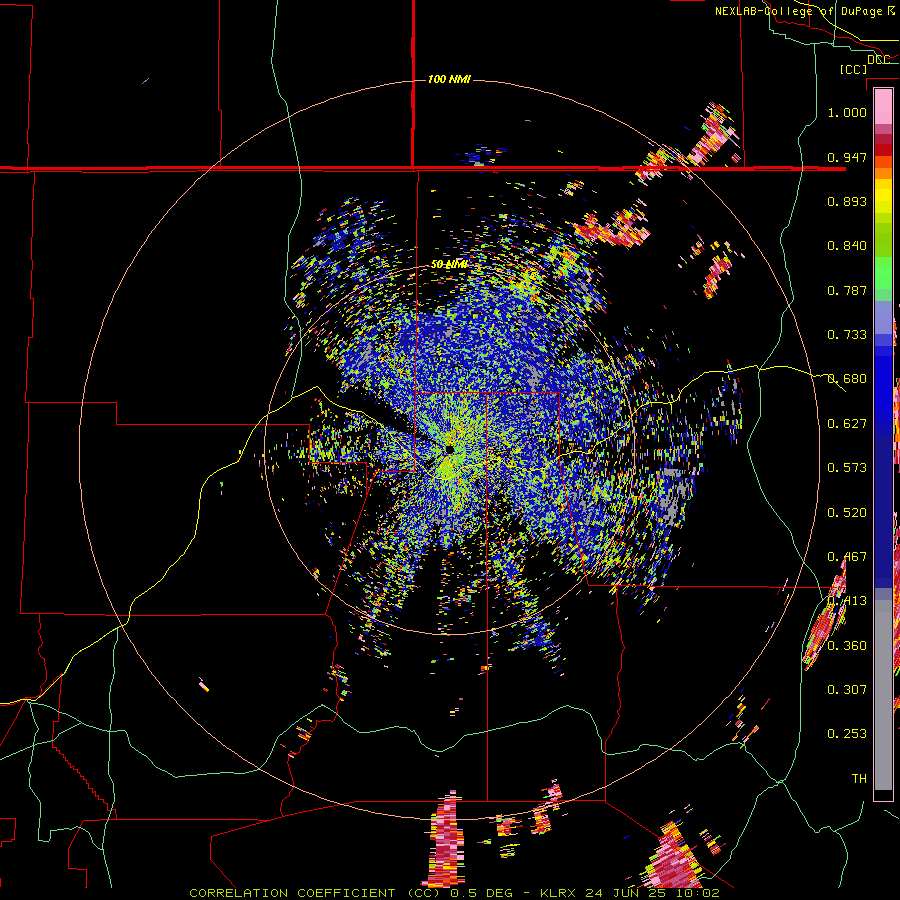The width and height of the screenshot is (900, 900).
Task: Click the KLRX radar site center dot
Action: [x=449, y=449]
